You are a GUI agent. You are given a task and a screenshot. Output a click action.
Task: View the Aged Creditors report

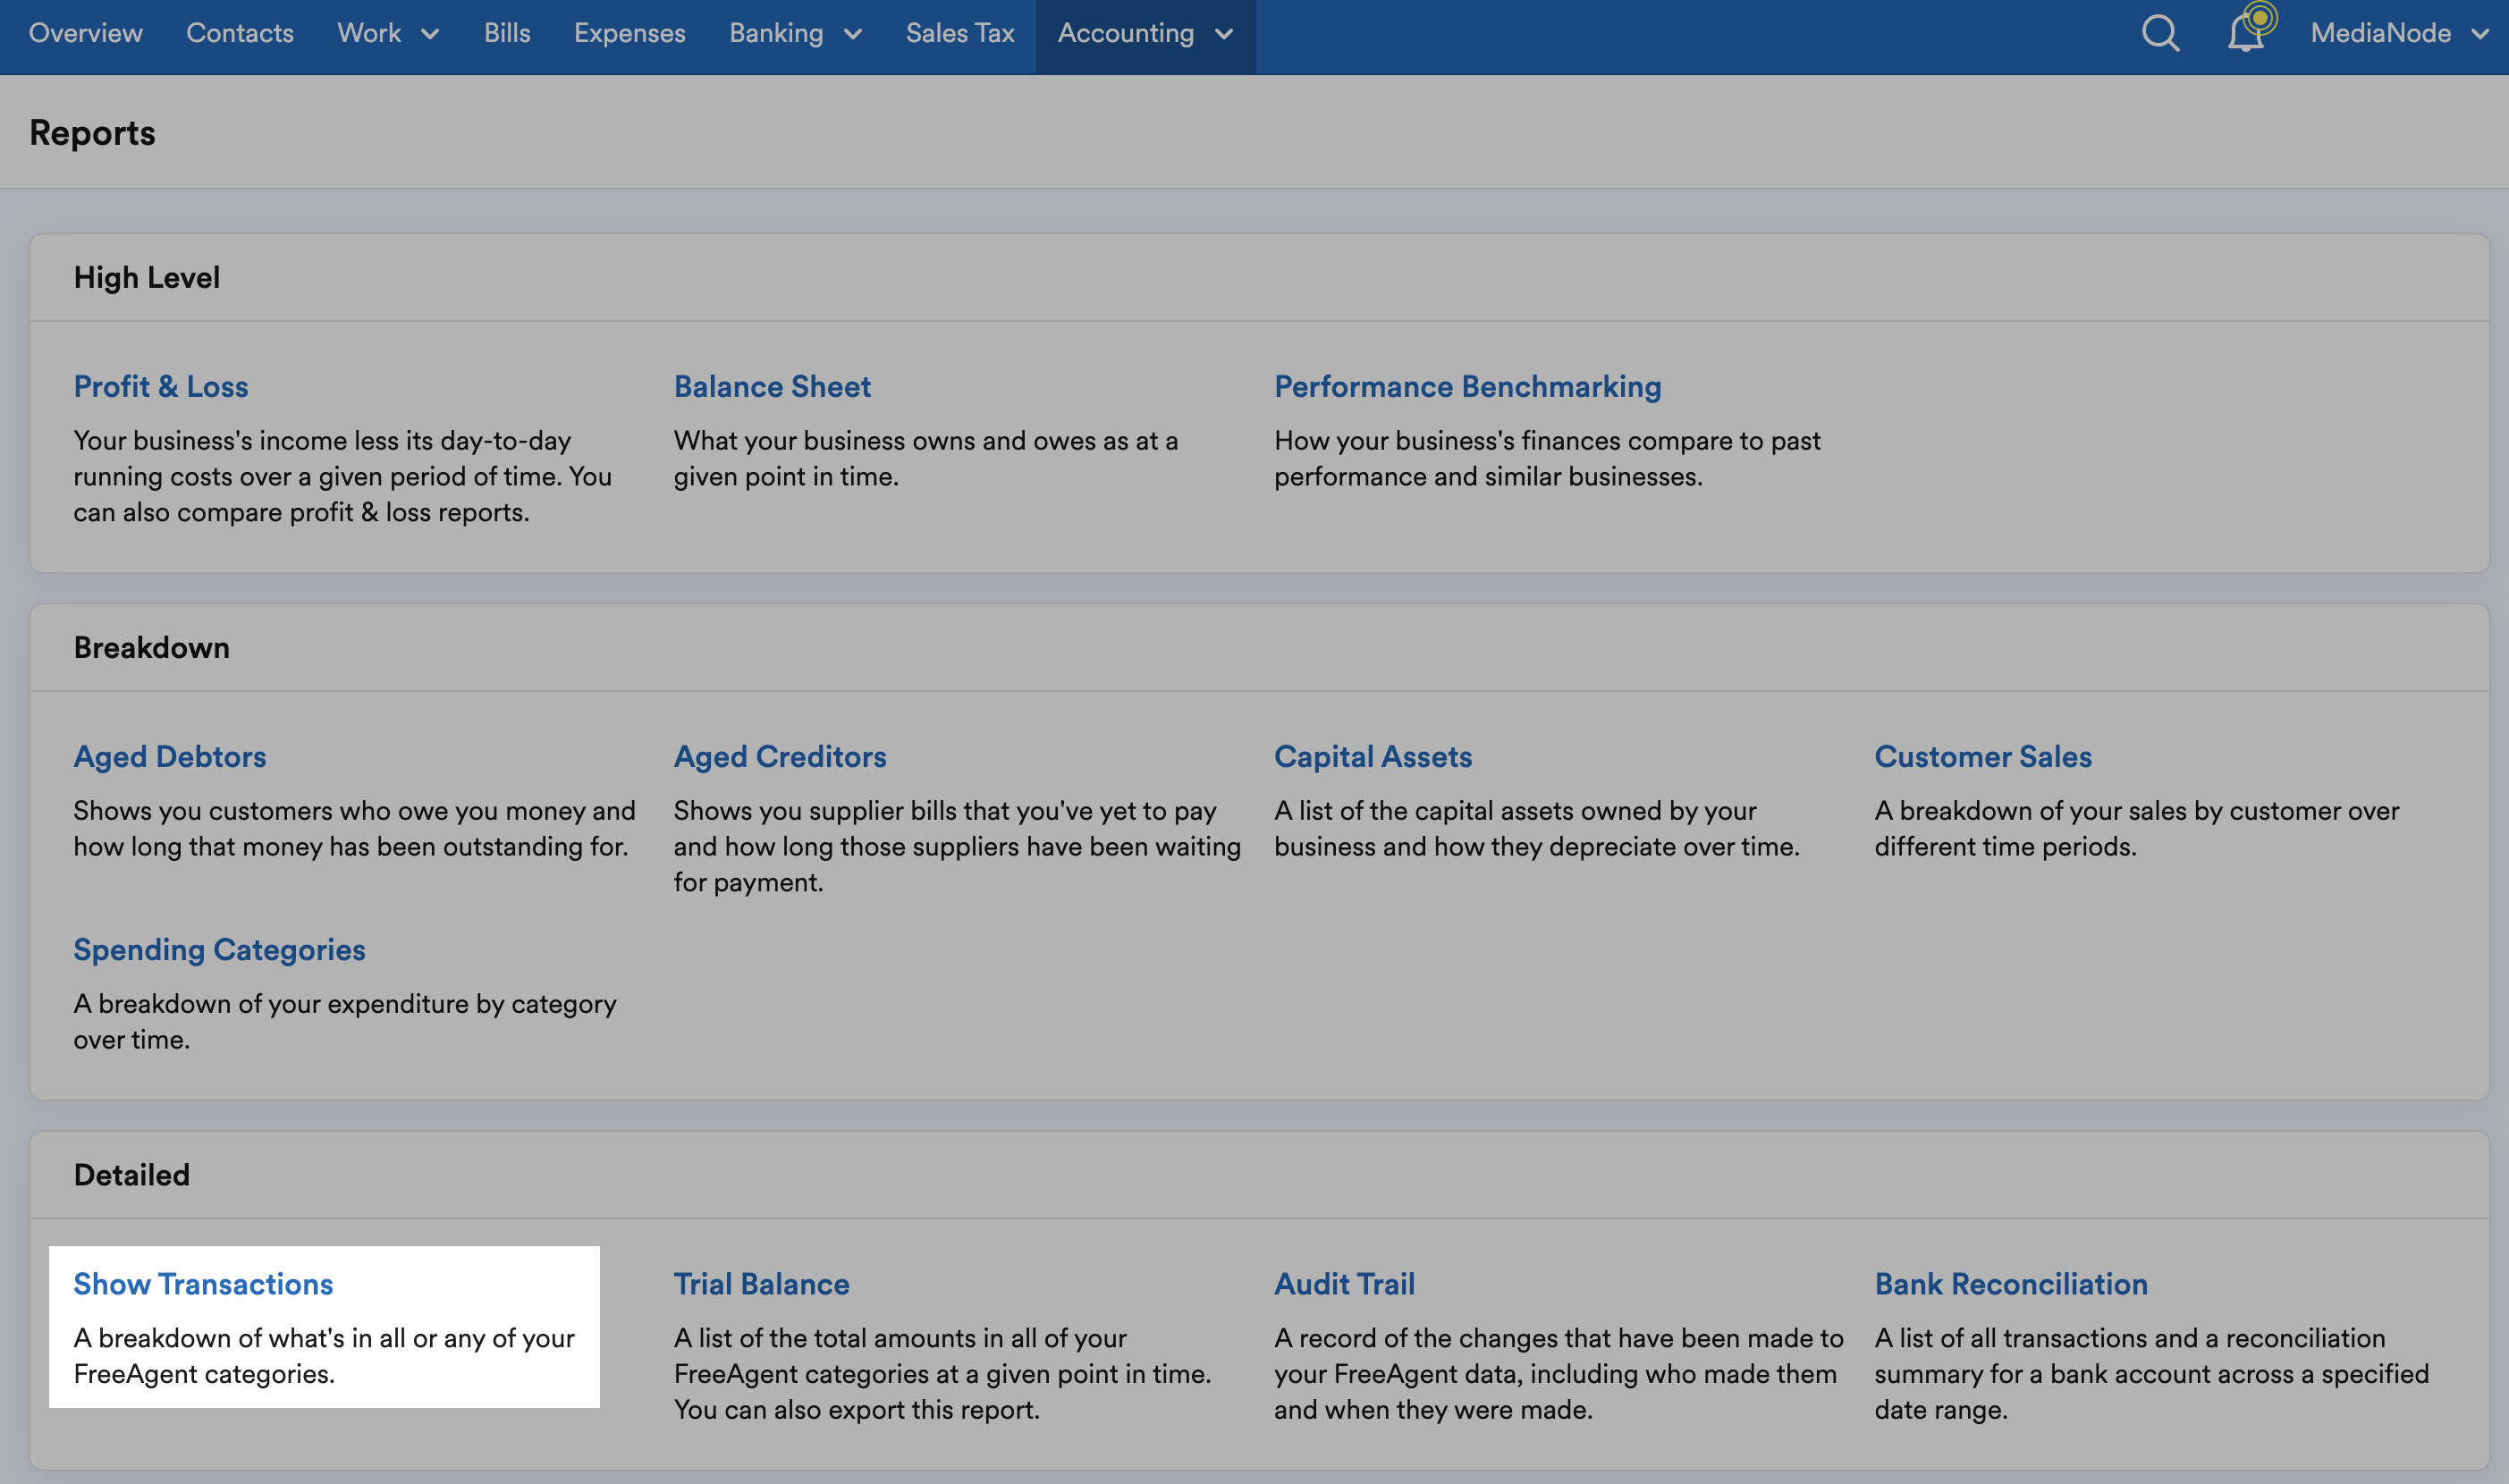(780, 757)
